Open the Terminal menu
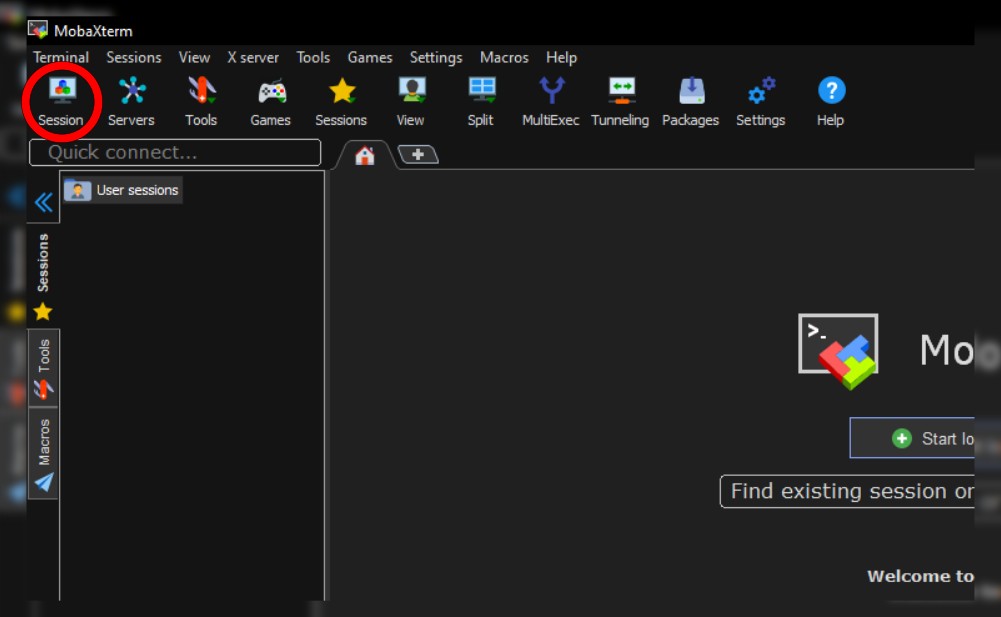The height and width of the screenshot is (617, 1001). (61, 57)
